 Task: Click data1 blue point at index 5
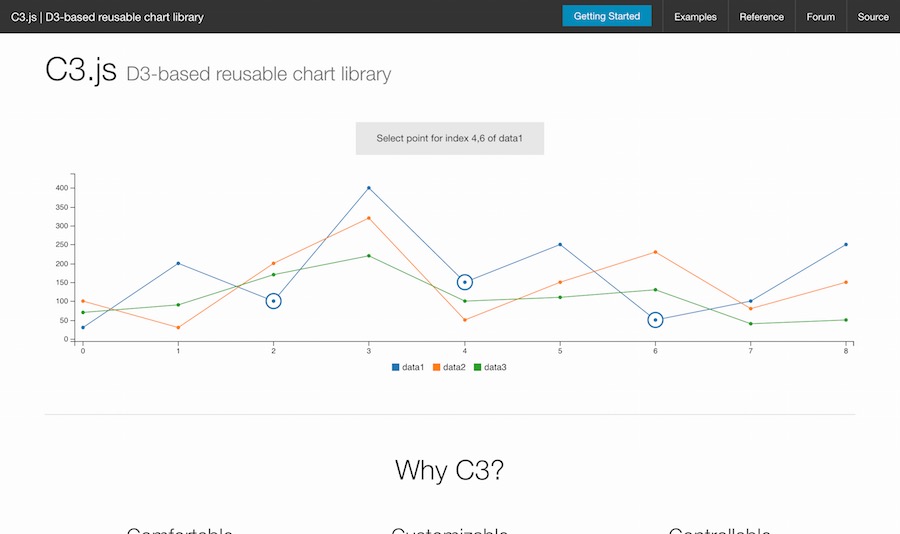click(x=560, y=245)
